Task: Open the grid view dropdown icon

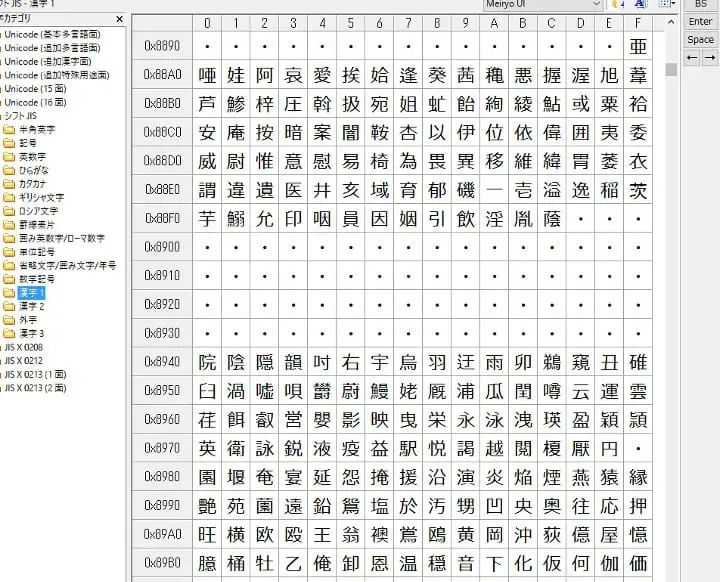Action: pos(667,5)
